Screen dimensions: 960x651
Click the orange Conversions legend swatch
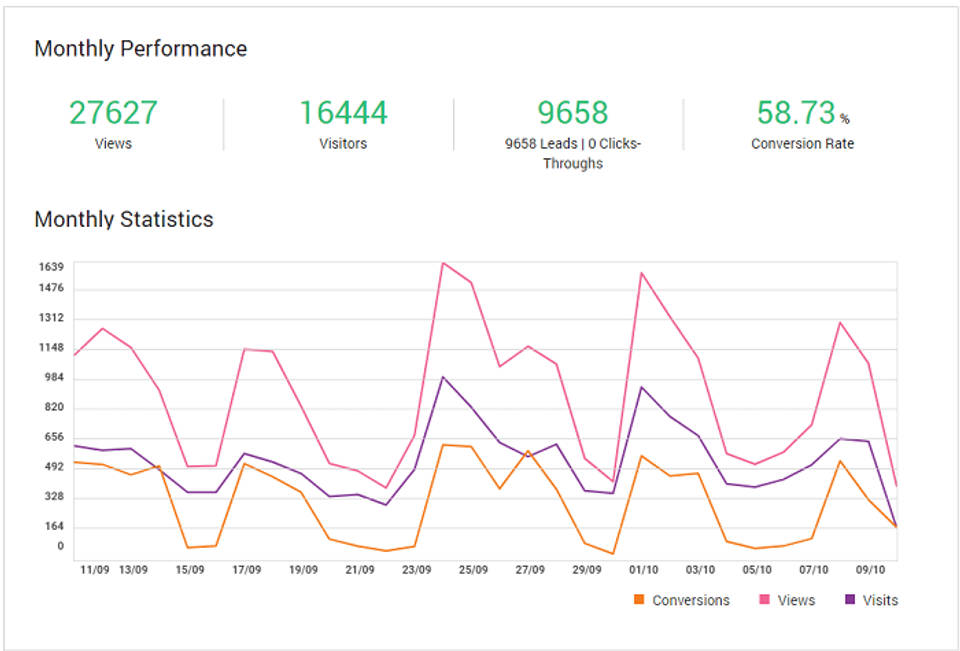tap(639, 600)
